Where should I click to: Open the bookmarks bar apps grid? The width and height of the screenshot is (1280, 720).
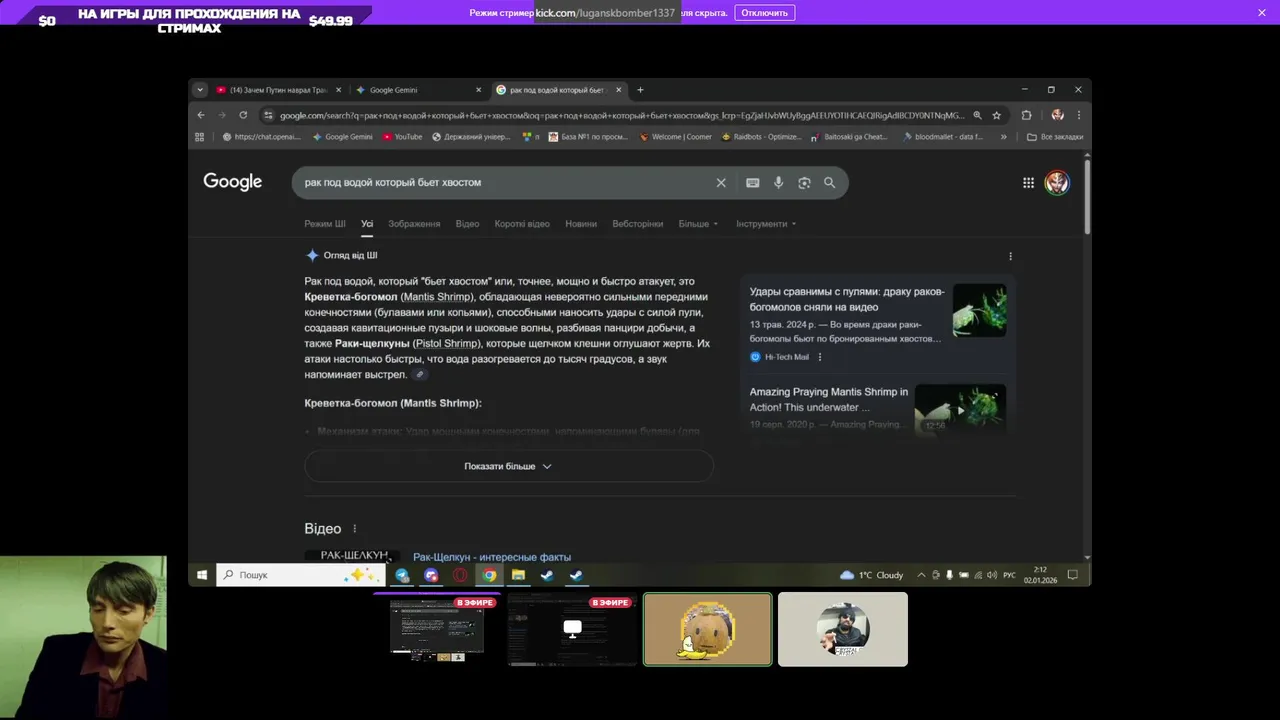click(x=200, y=137)
